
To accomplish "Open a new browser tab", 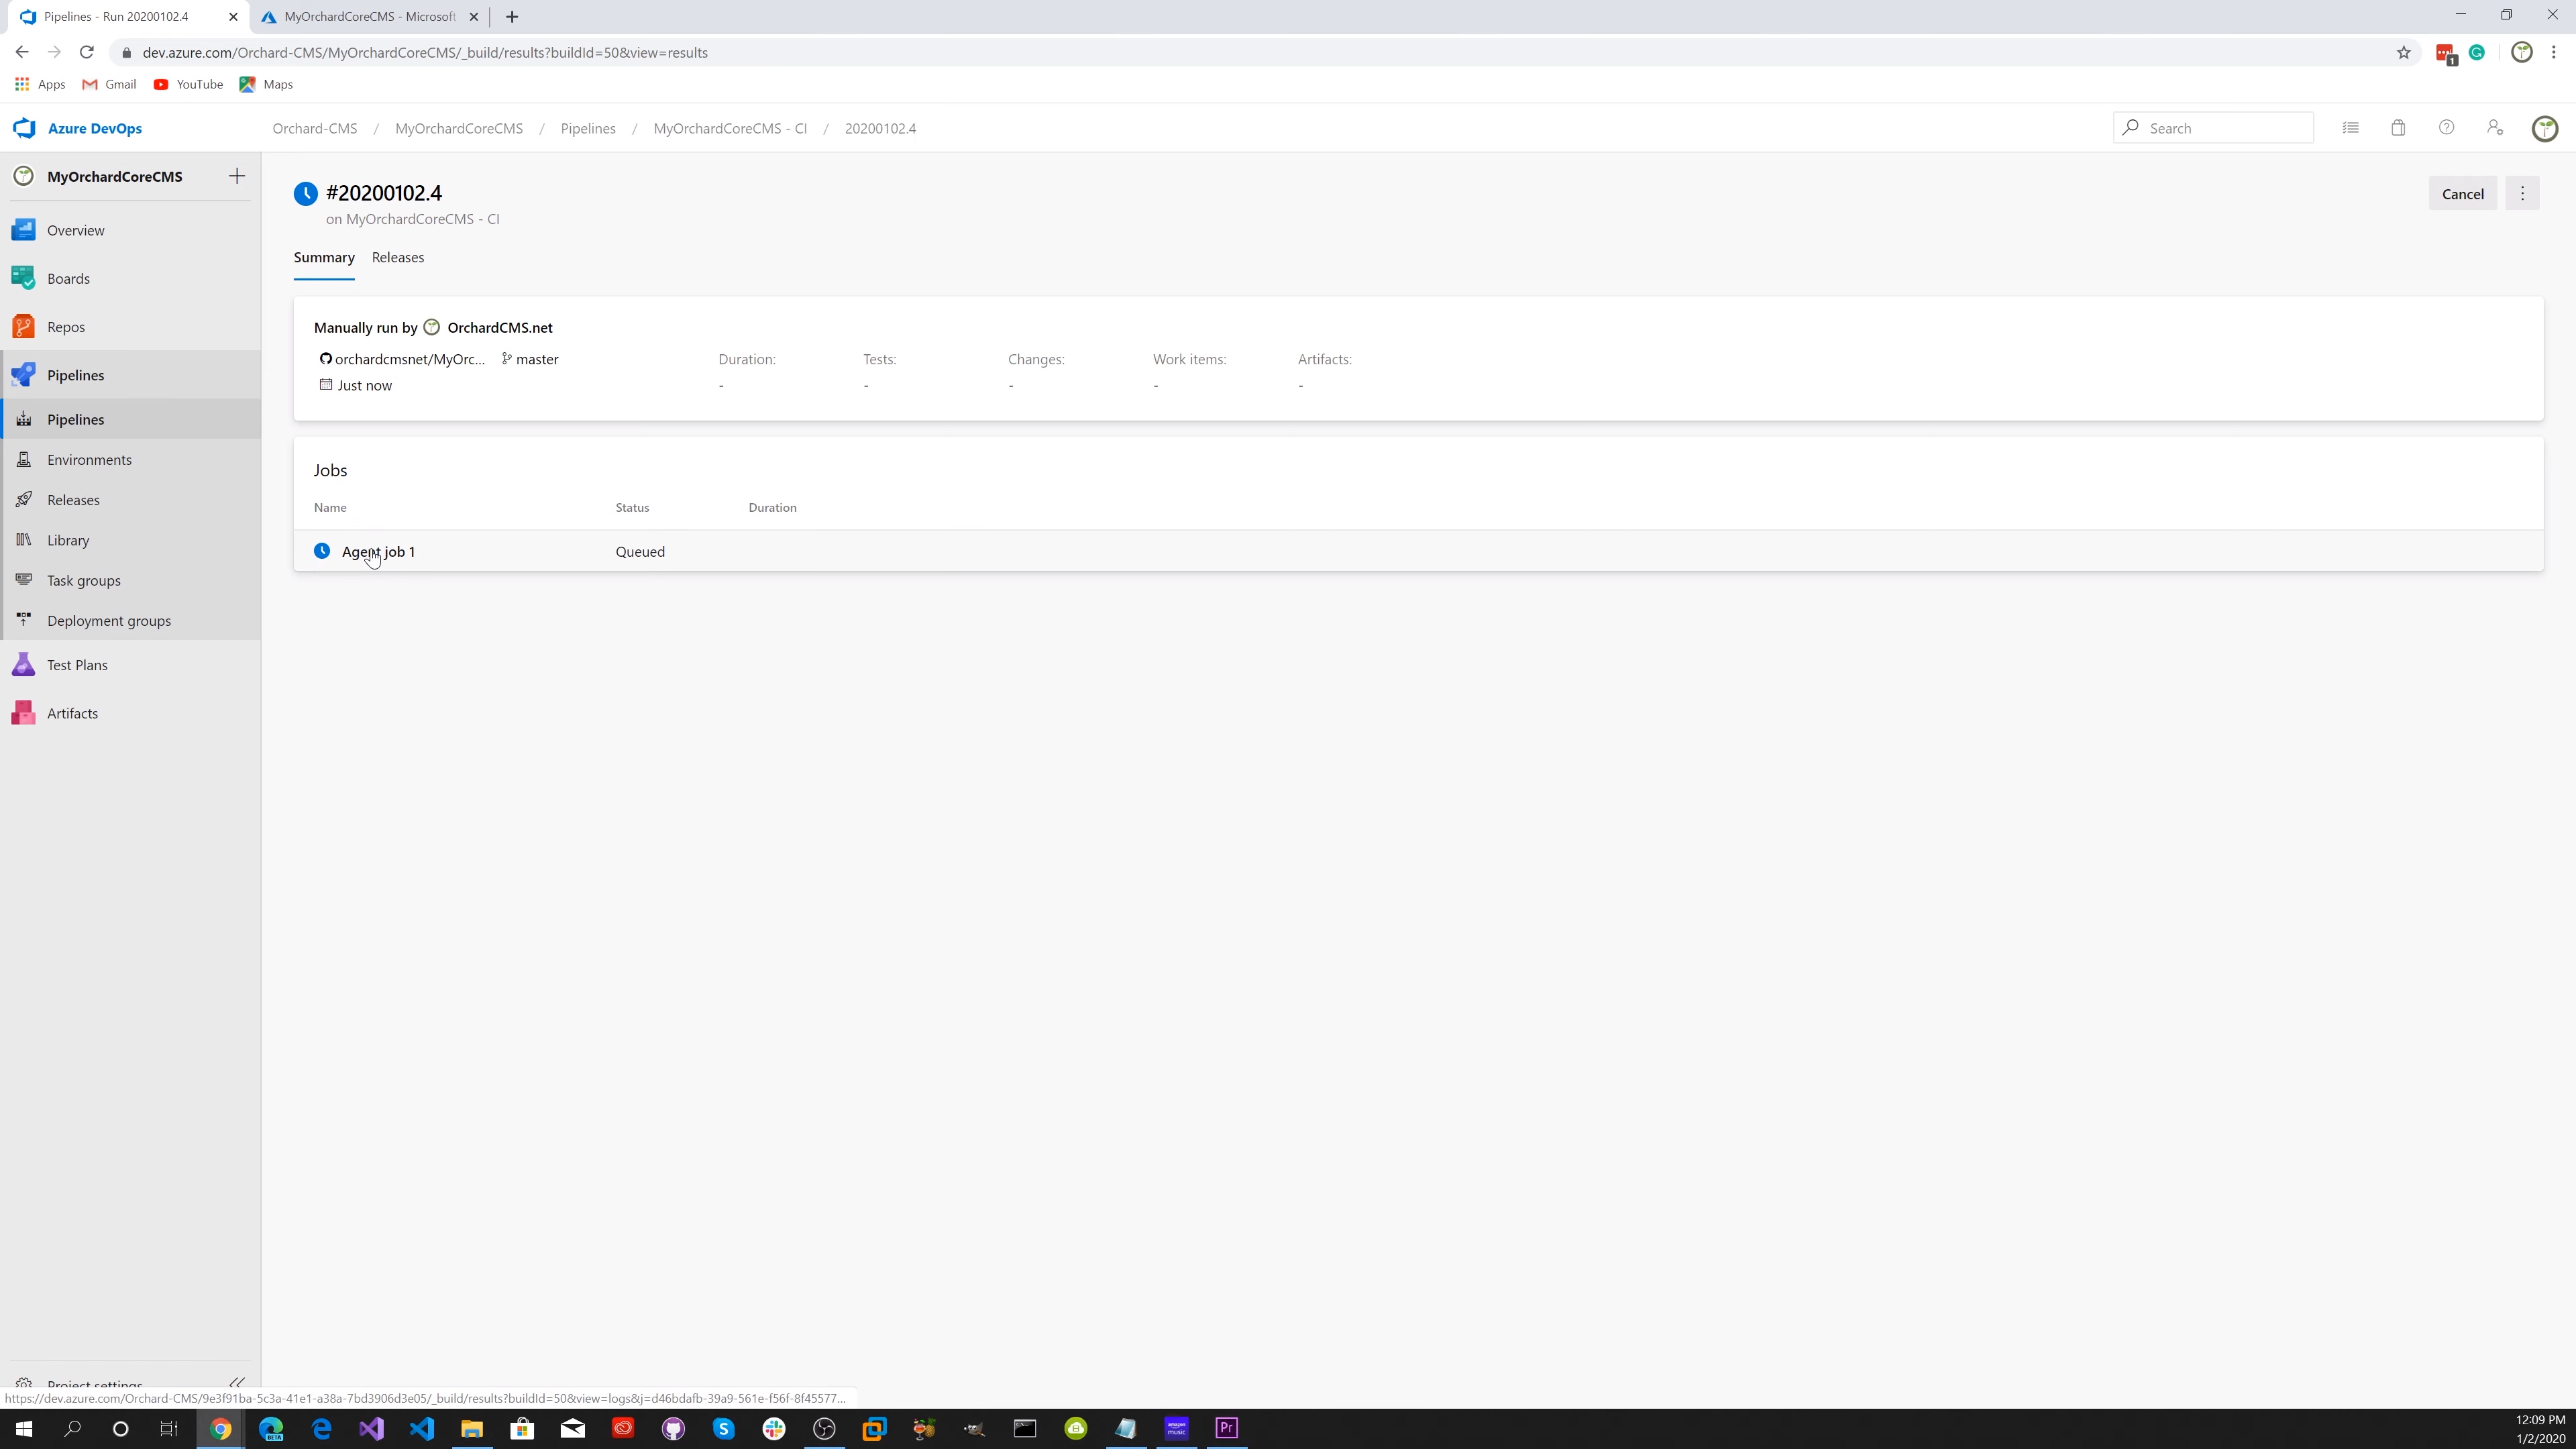I will (512, 17).
